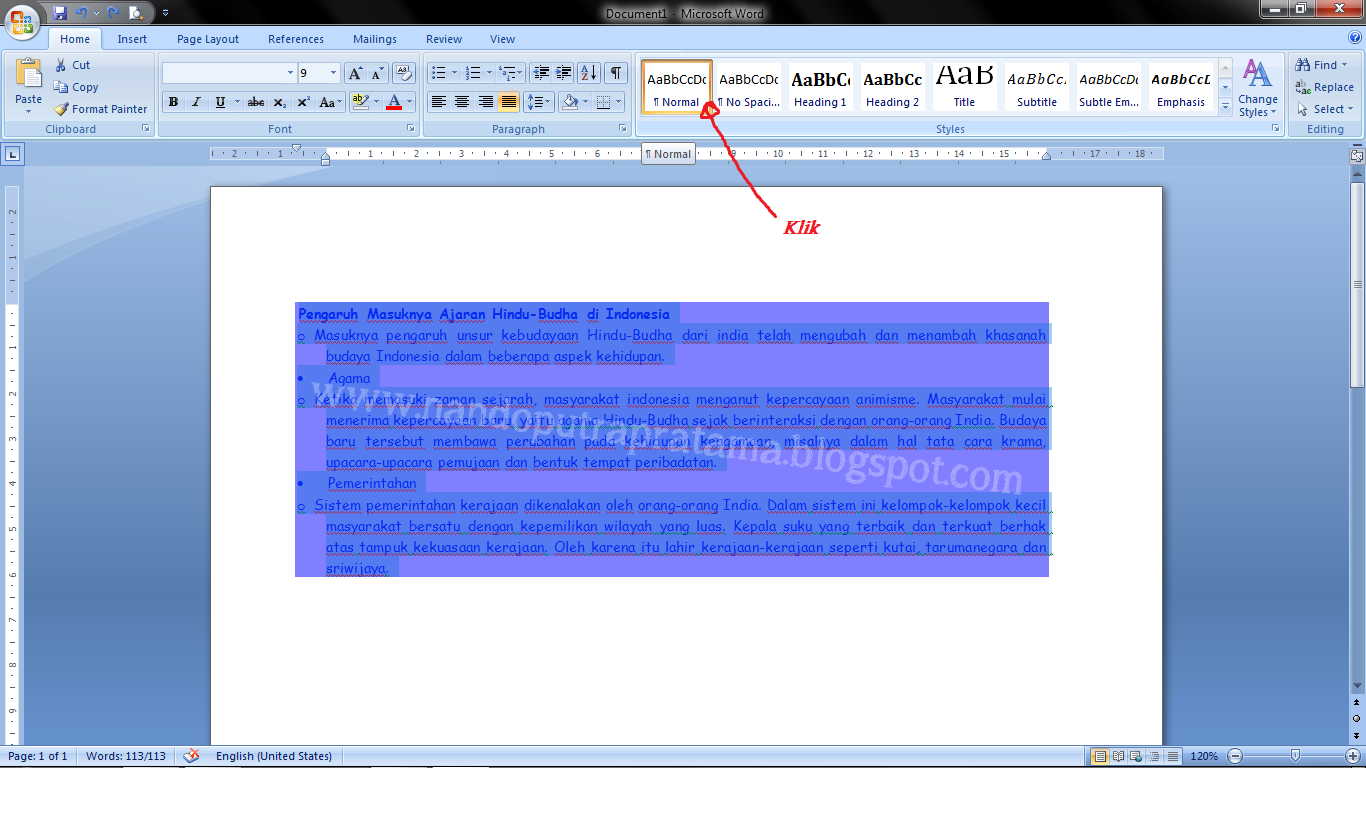Open the font name dropdown

point(290,73)
